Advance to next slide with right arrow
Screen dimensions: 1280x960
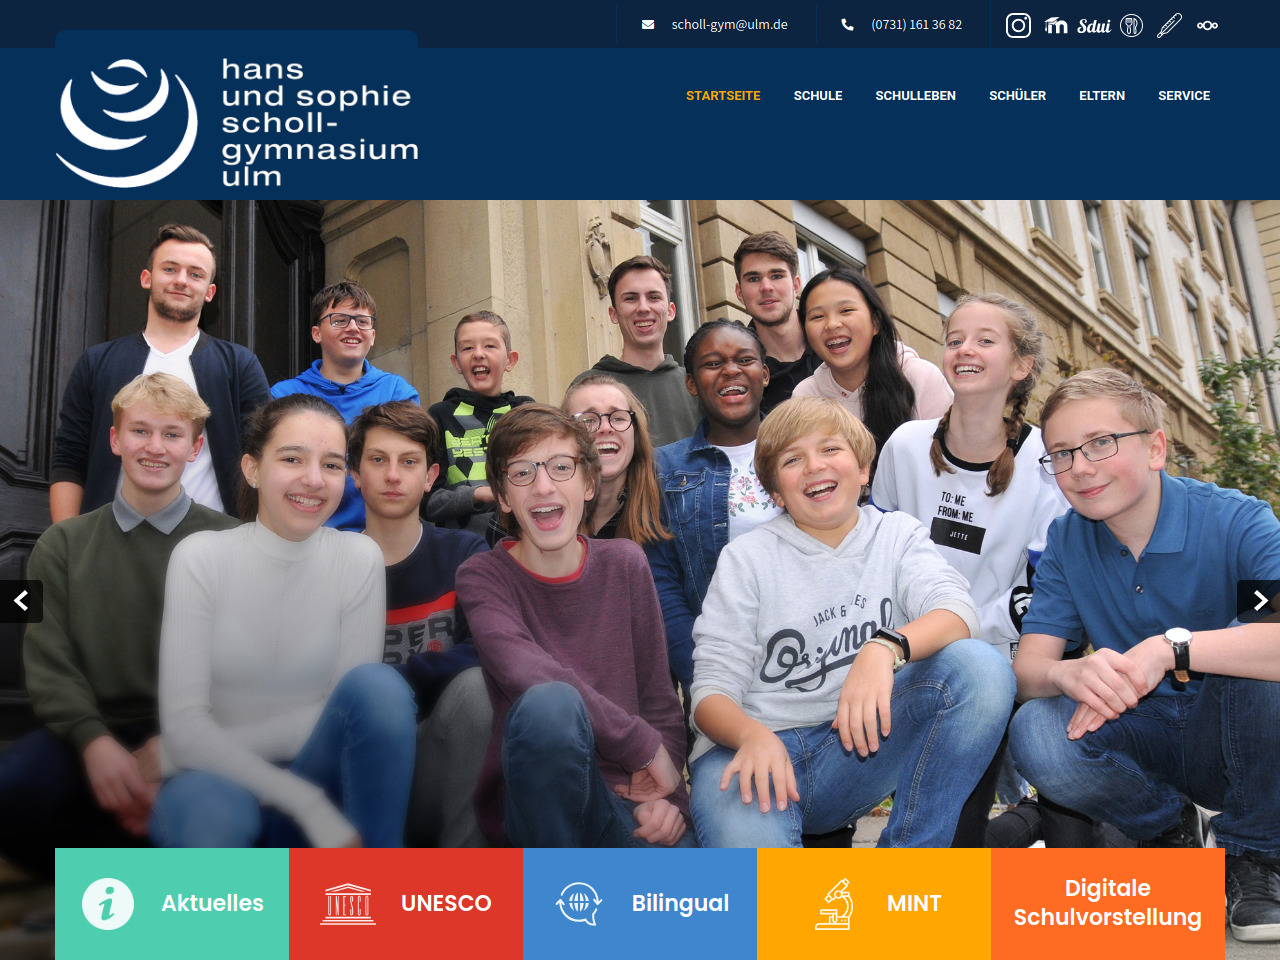1259,601
